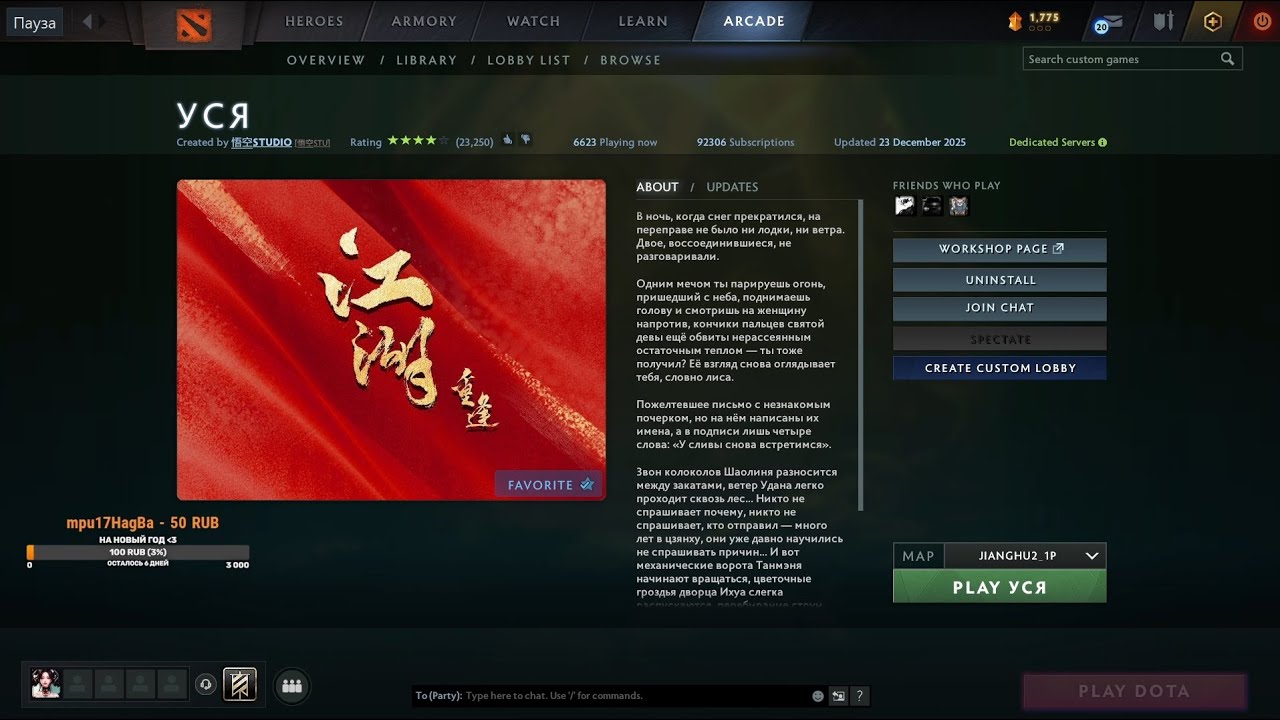Toggle FAVORITE on the game image
Viewport: 1280px width, 720px height.
point(549,485)
